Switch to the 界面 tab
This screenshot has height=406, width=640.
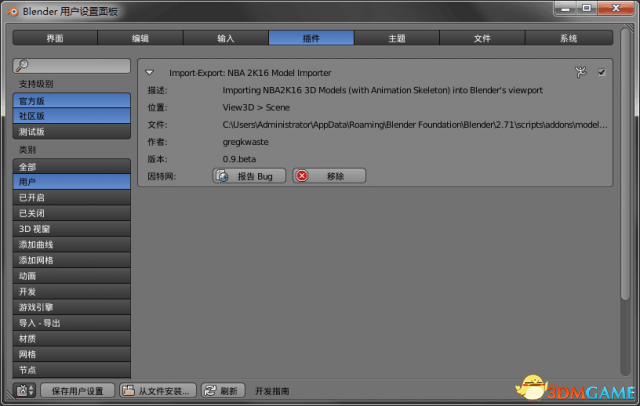[55, 38]
